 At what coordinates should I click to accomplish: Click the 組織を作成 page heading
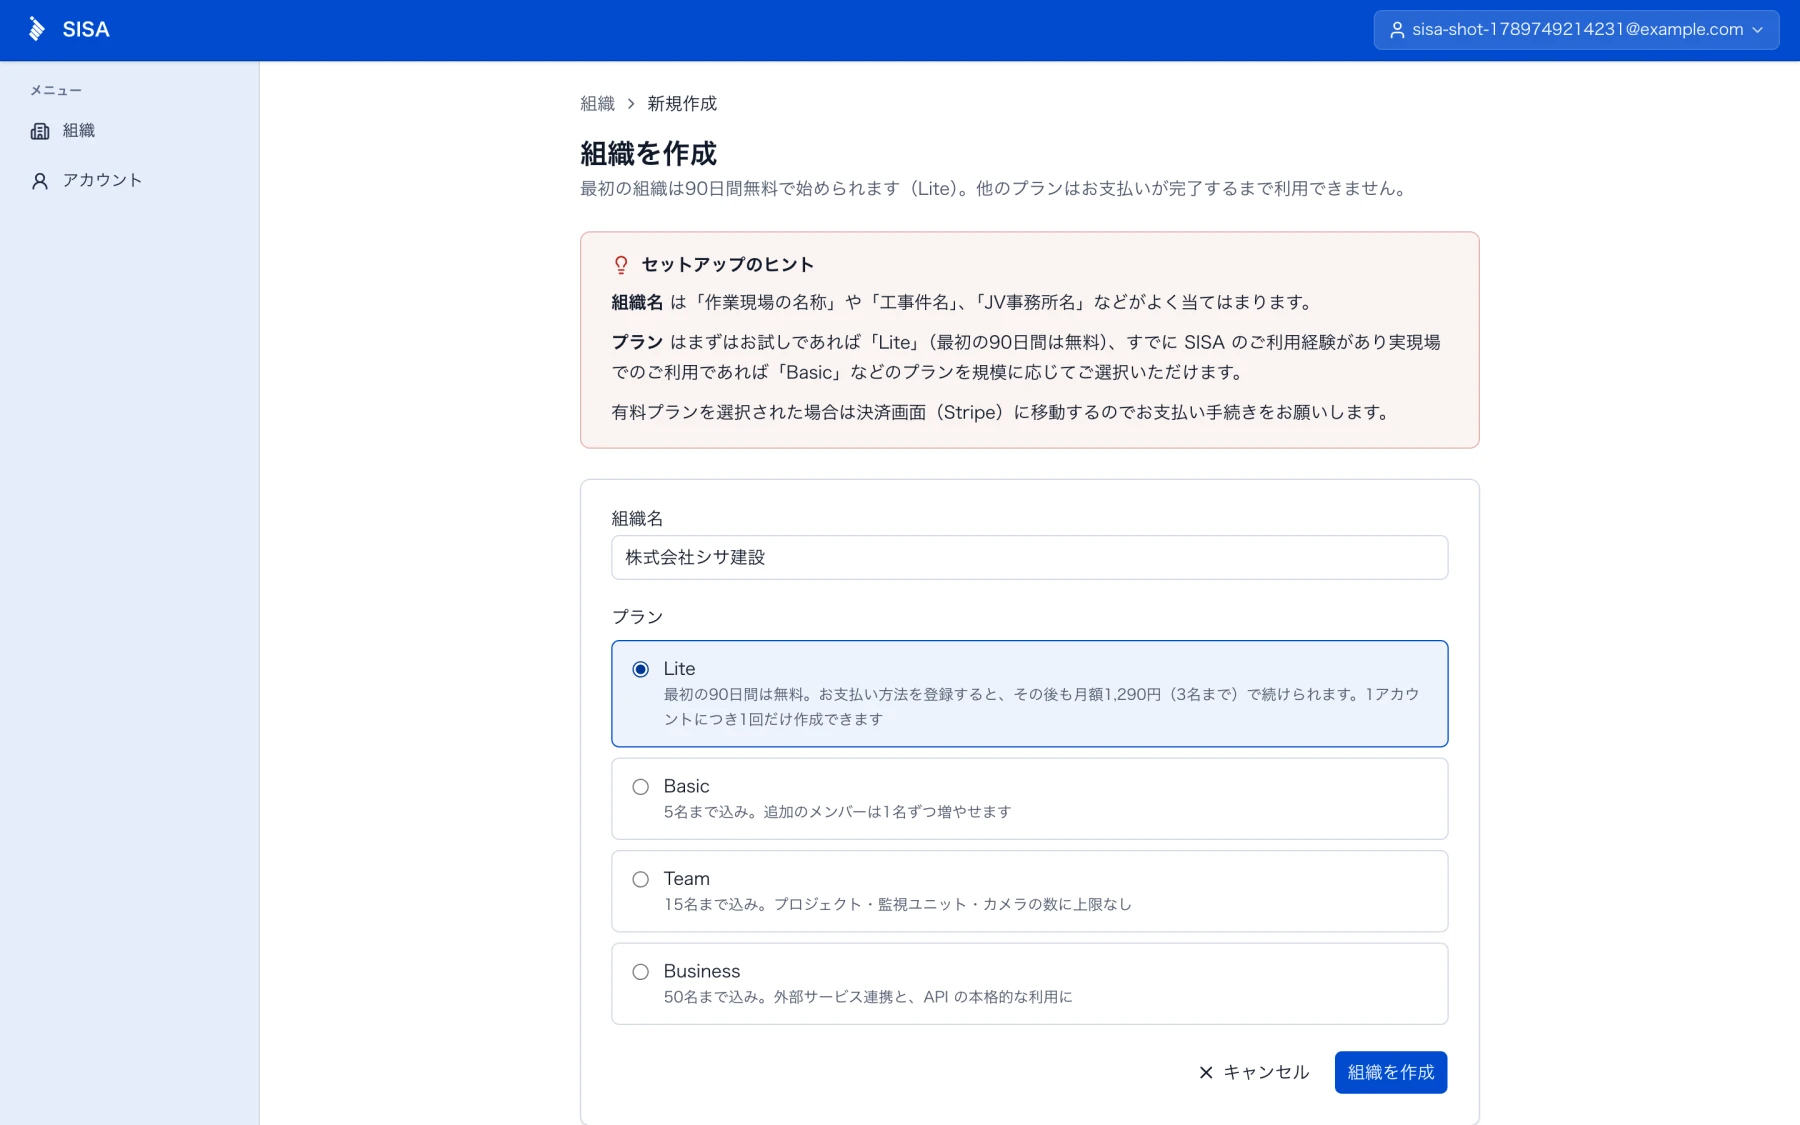click(x=649, y=154)
